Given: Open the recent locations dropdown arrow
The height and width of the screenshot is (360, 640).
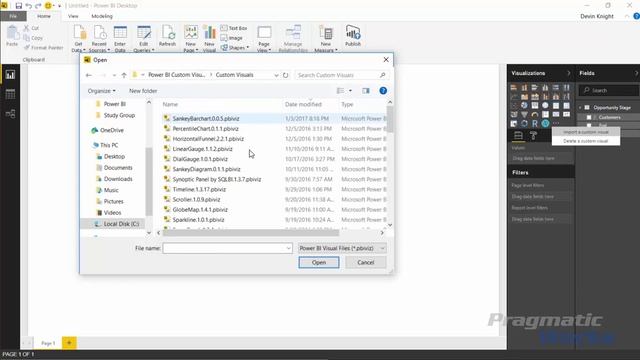Looking at the screenshot, I should [114, 75].
